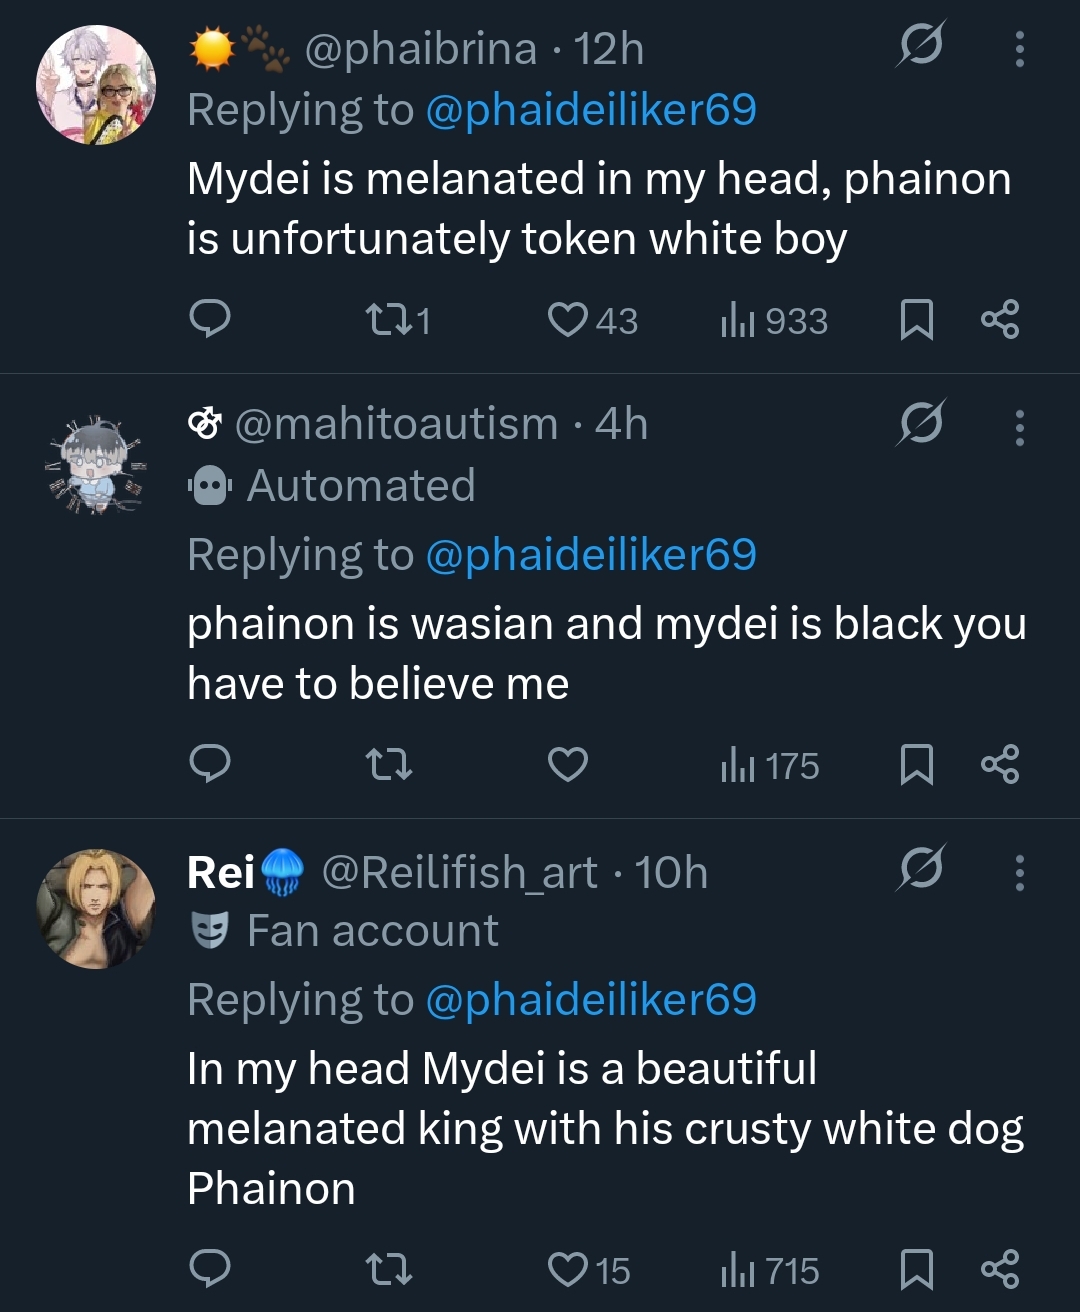1080x1312 pixels.
Task: Reply to the @phaibrina tweet
Action: (x=210, y=320)
